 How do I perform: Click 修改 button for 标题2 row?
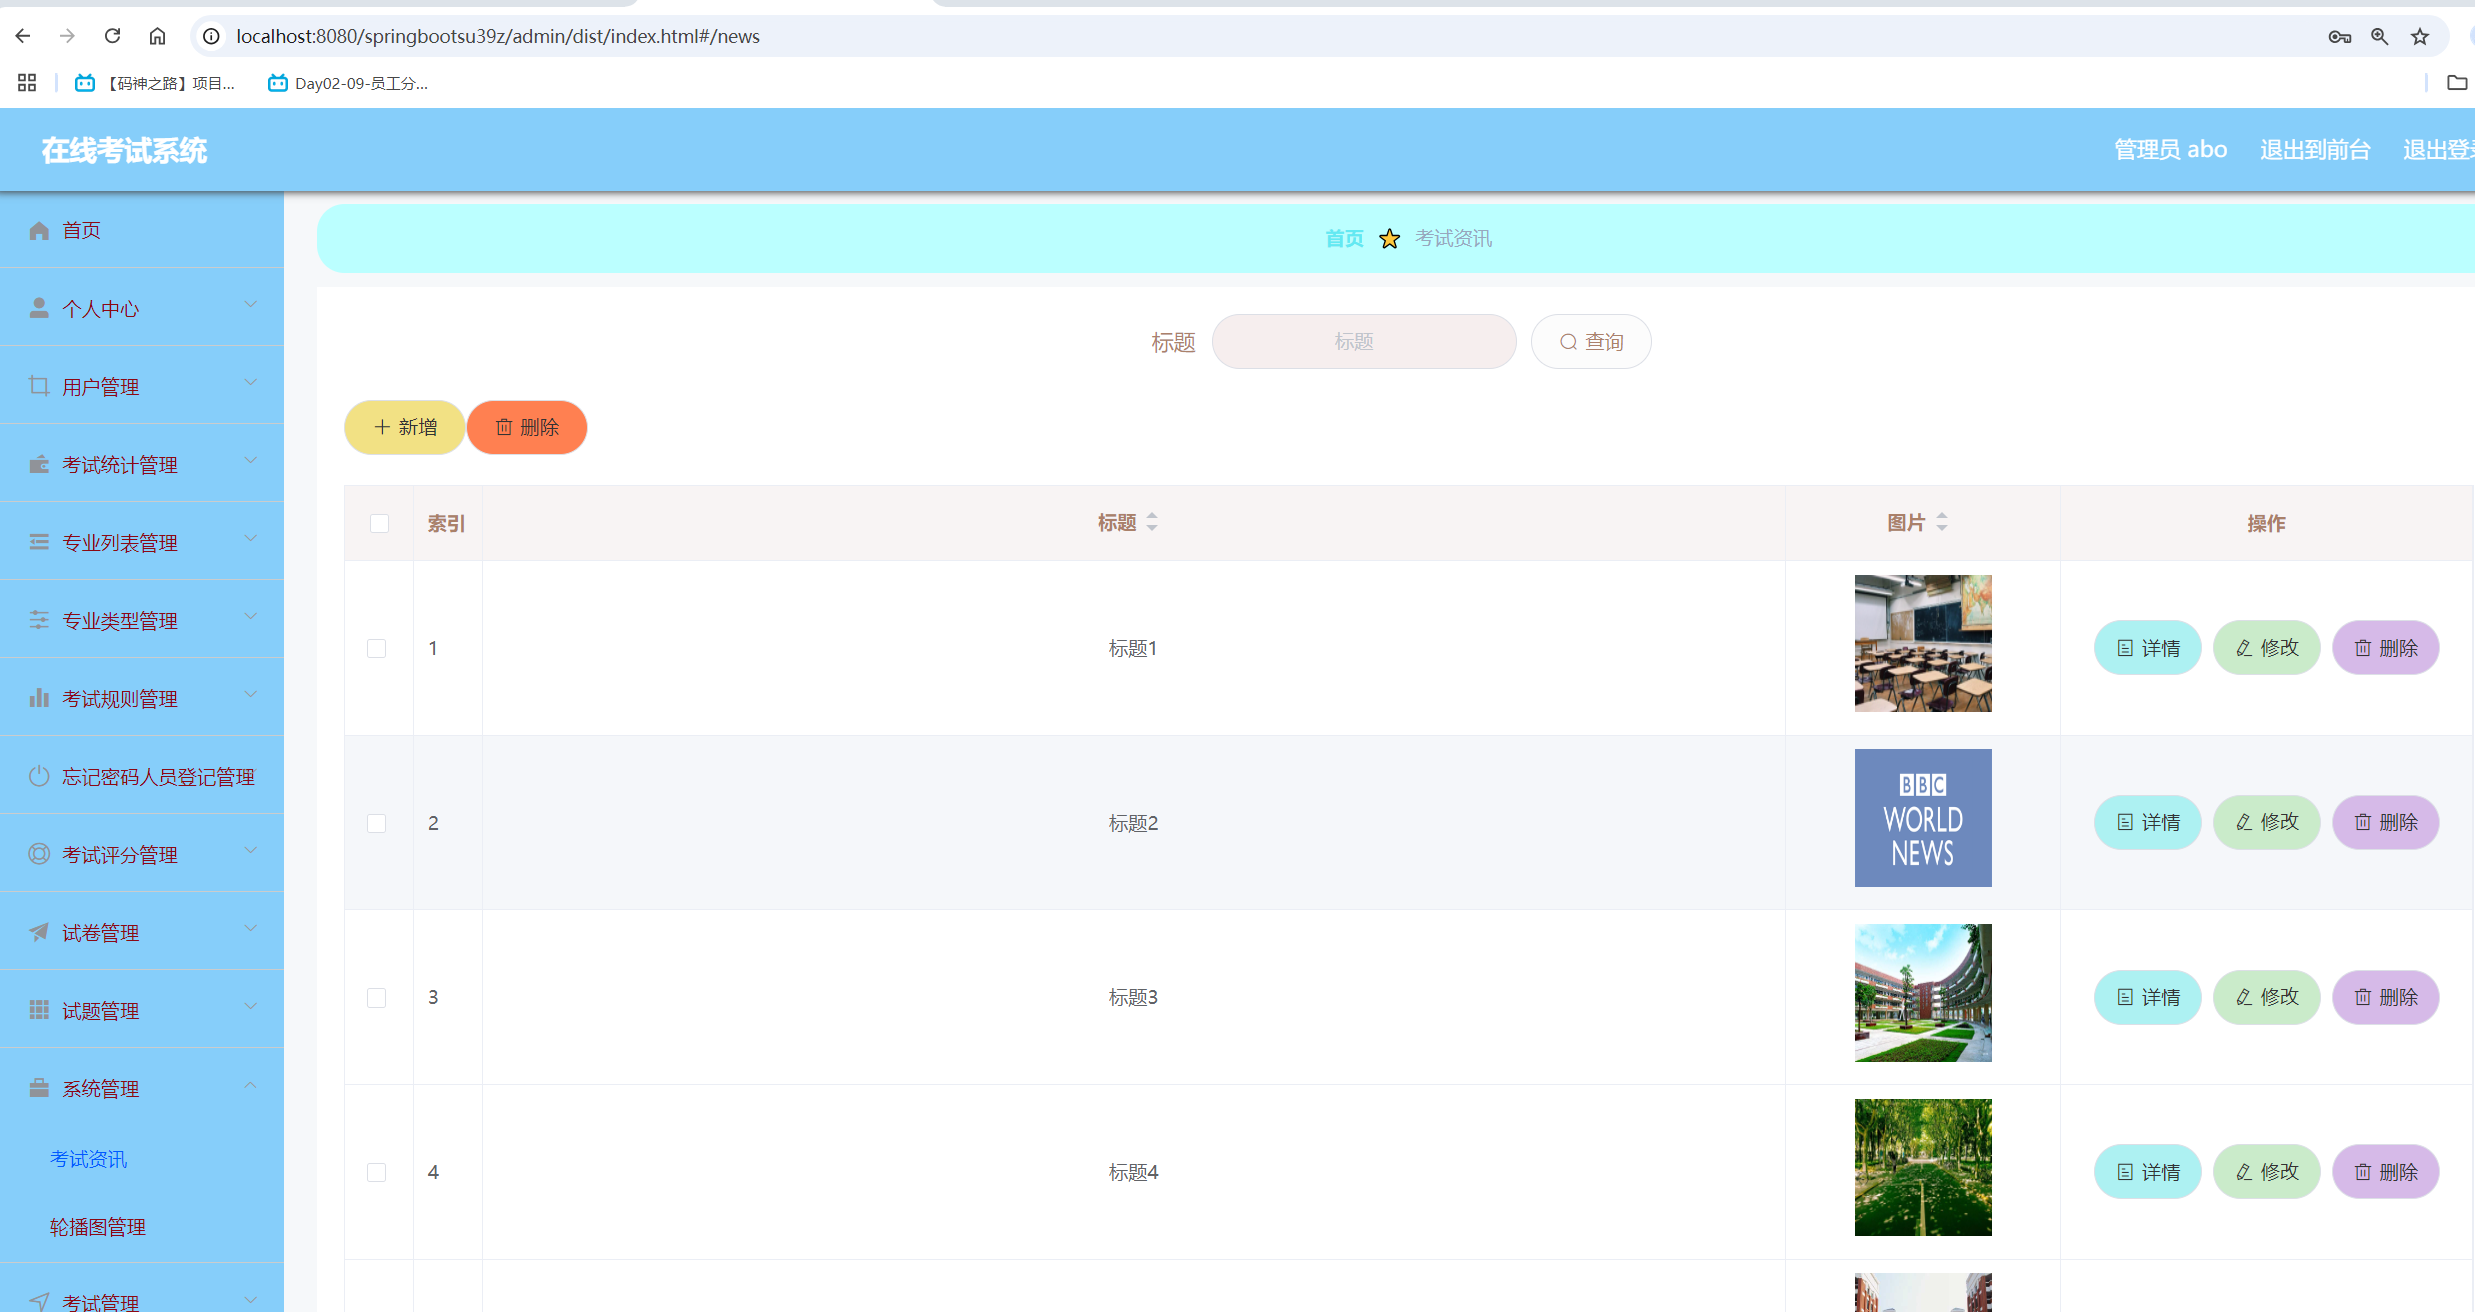tap(2266, 822)
